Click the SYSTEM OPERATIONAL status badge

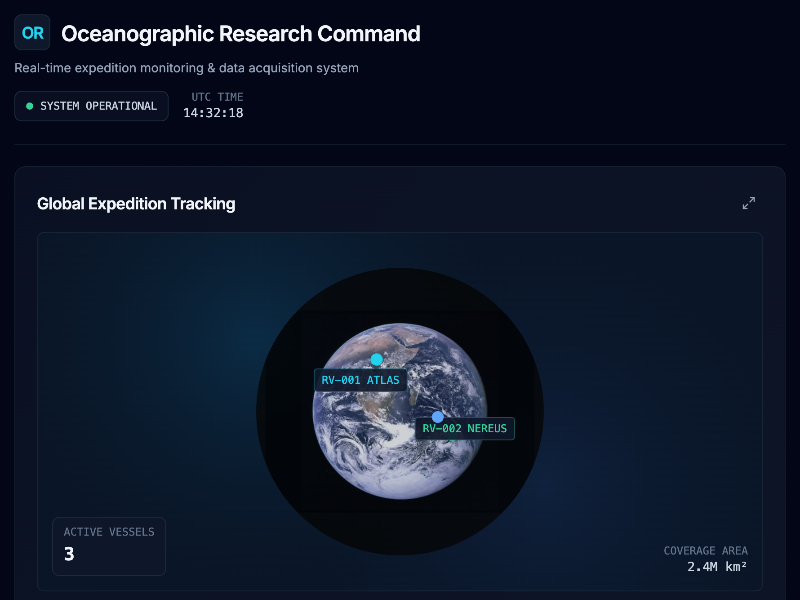pos(91,106)
